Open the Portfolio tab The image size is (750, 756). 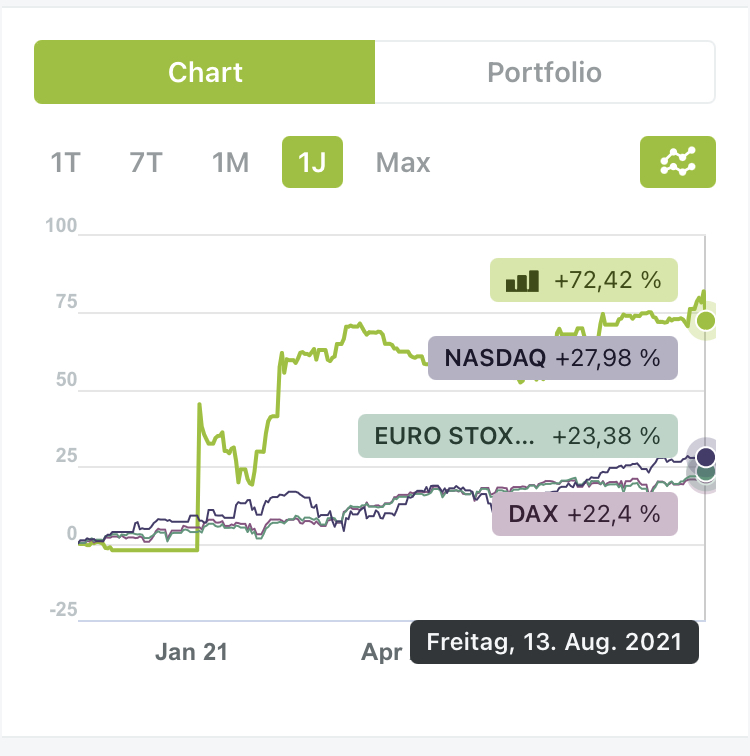[544, 72]
